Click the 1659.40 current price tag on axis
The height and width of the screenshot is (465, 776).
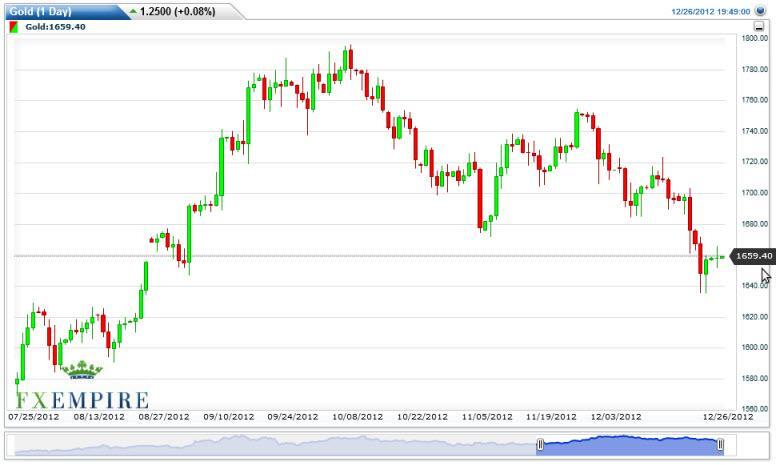754,256
